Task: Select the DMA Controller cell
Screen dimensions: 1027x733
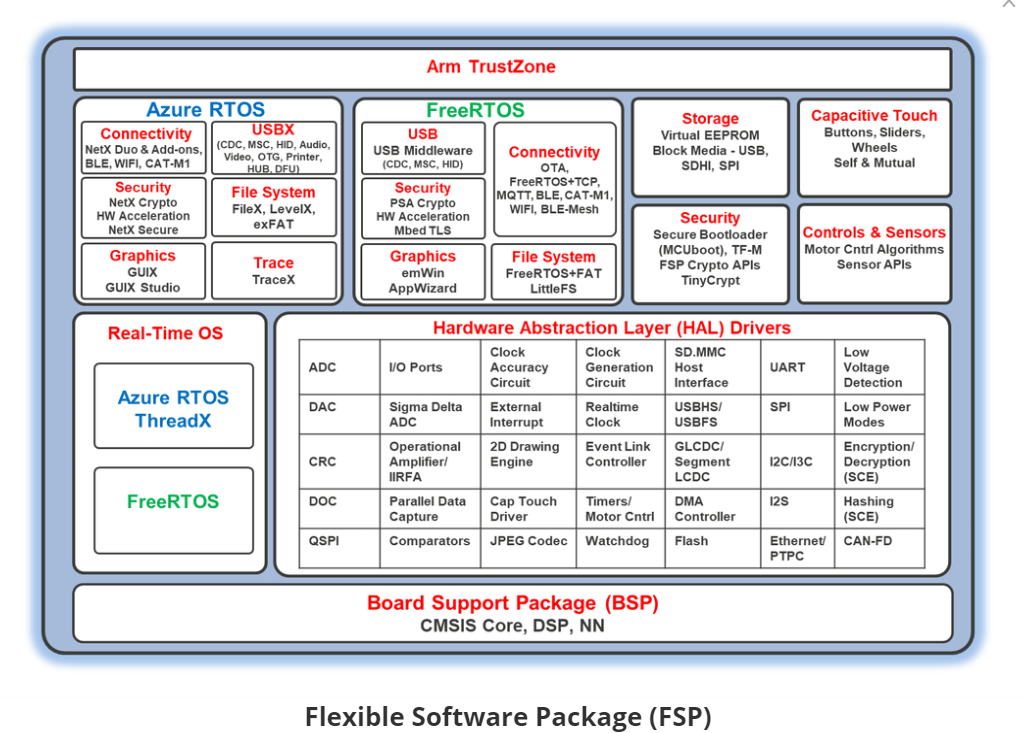Action: (713, 509)
